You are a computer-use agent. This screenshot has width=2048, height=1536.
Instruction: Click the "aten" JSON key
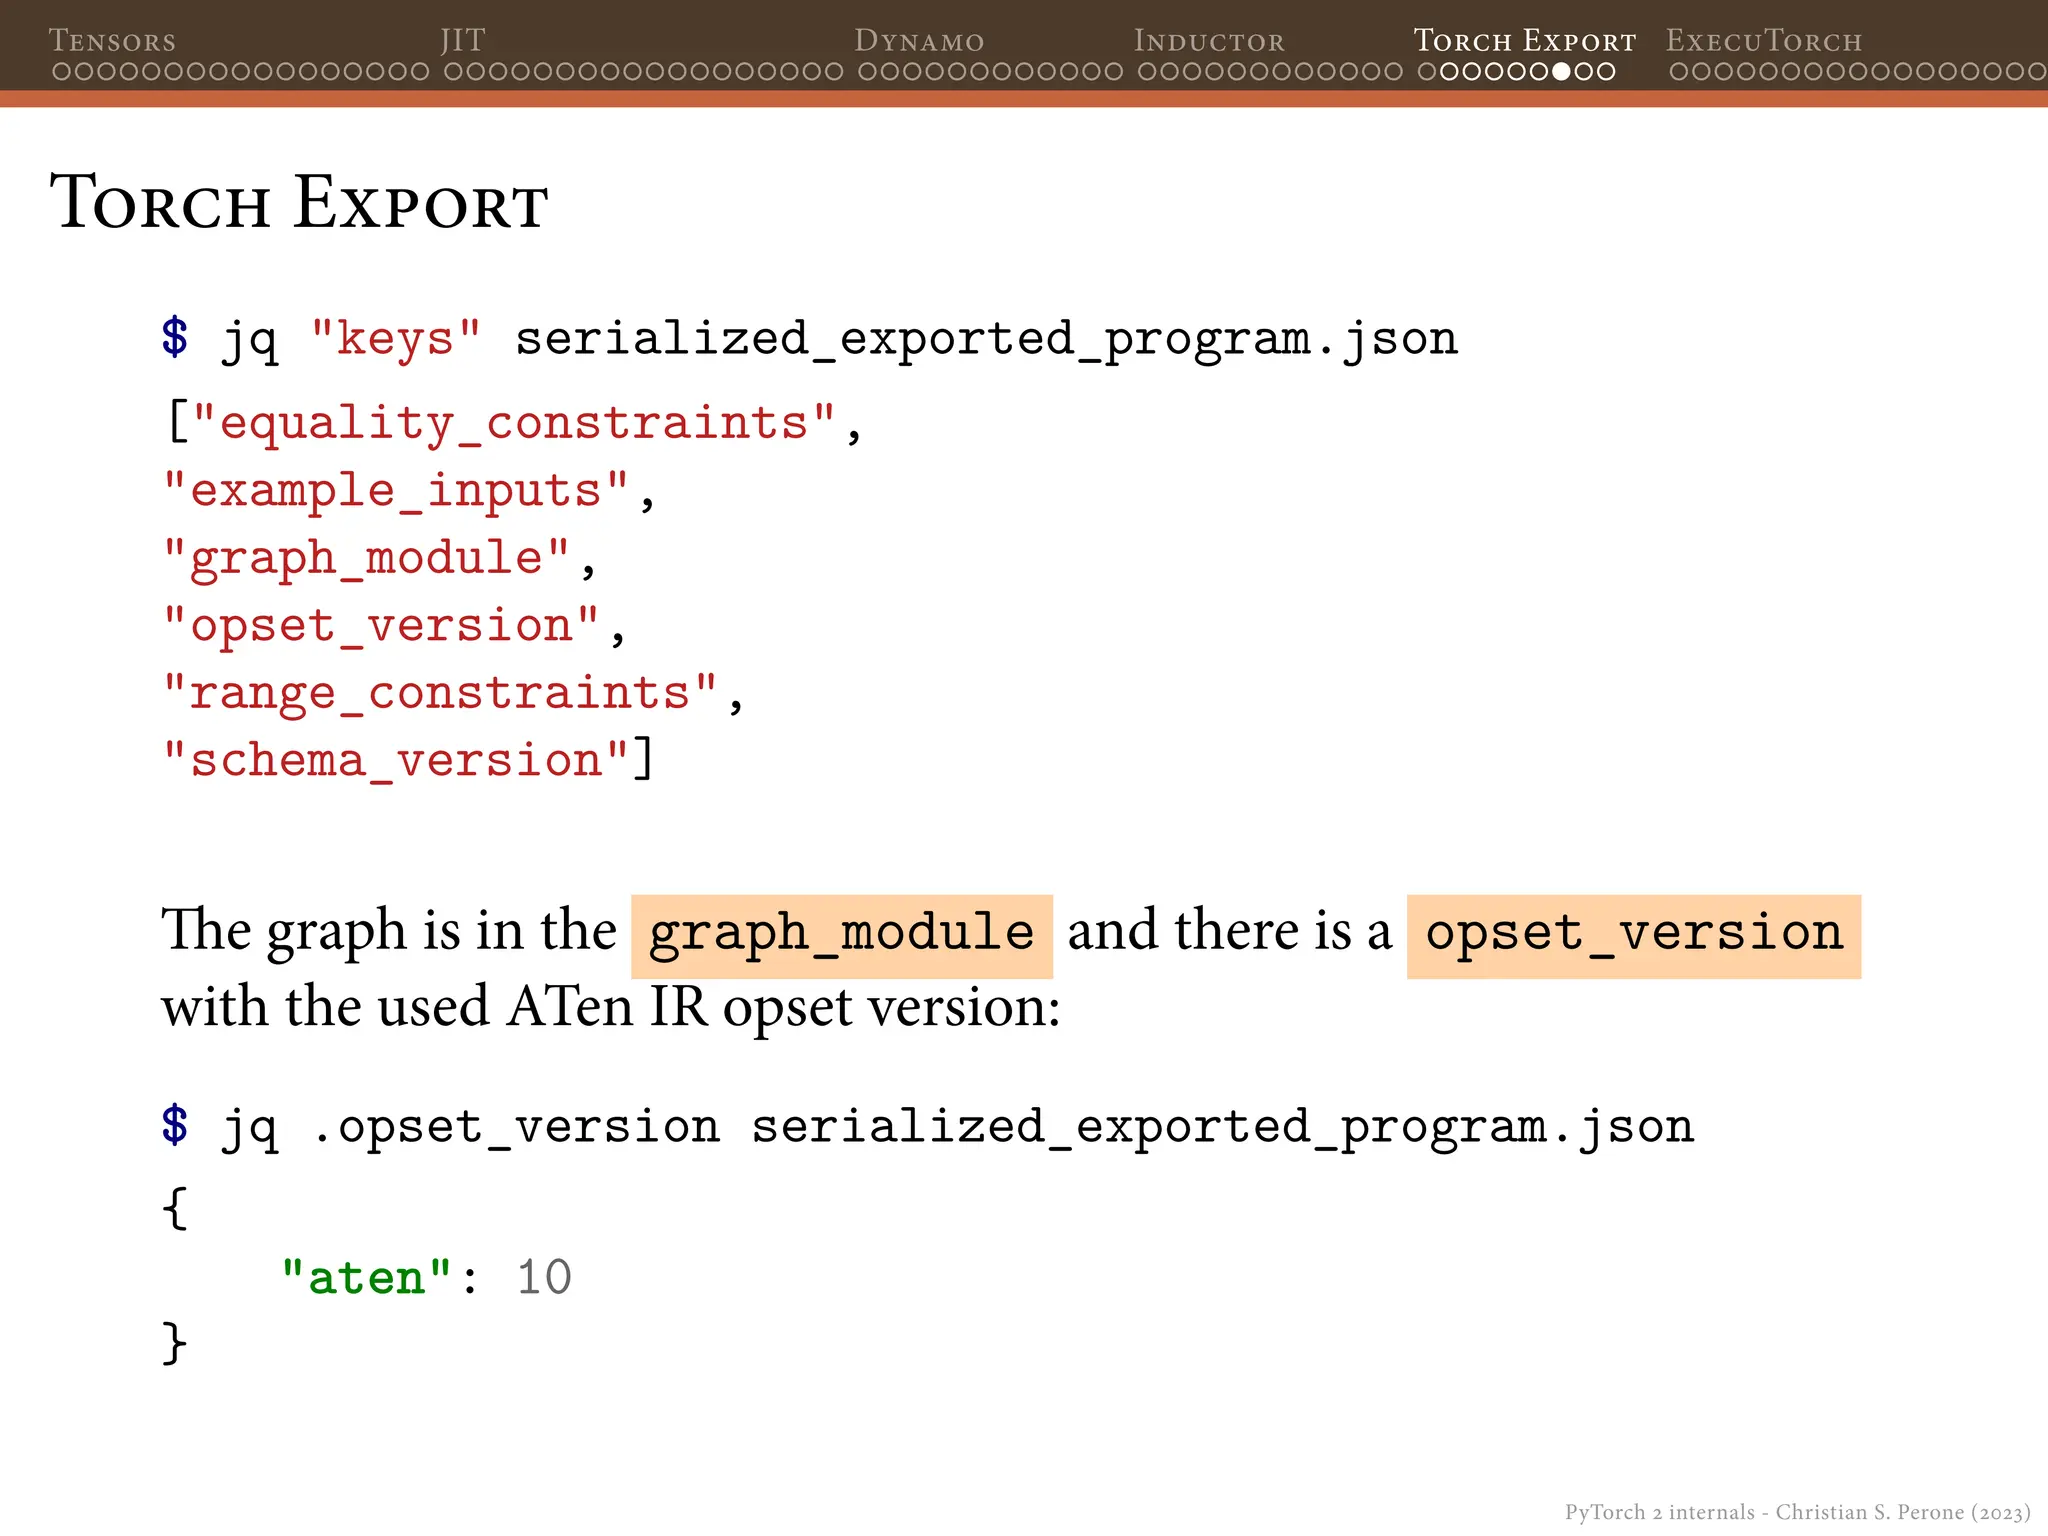(x=366, y=1278)
